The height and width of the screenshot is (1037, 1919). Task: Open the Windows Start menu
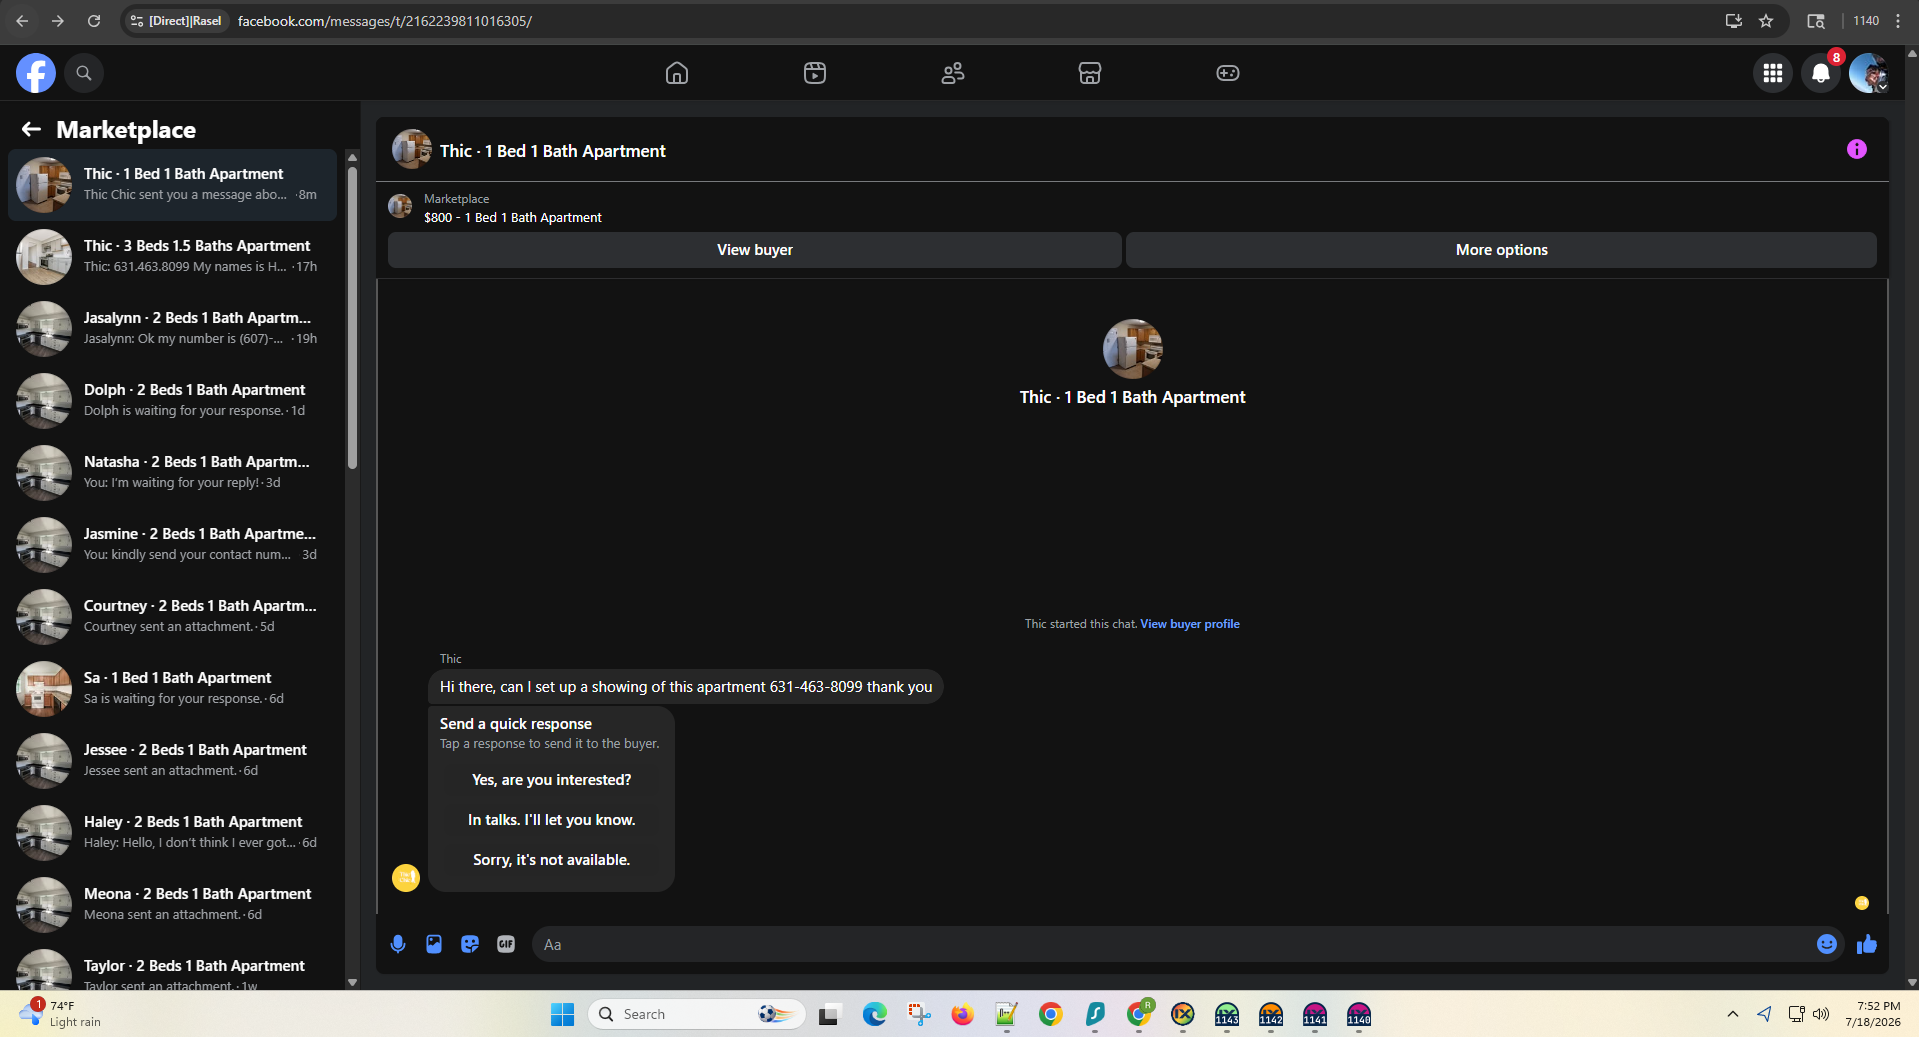point(562,1015)
